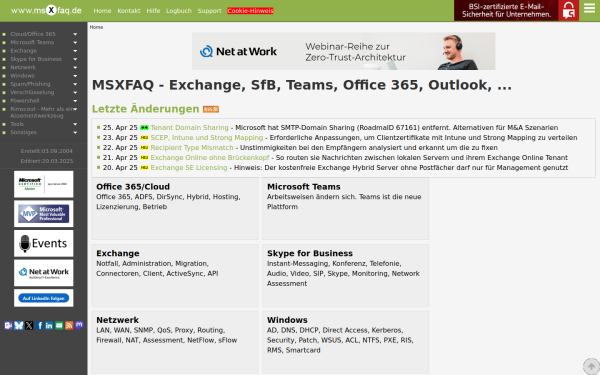600x375 pixels.
Task: Open SCEP, Intune und Strong Mapping link
Action: pos(207,138)
